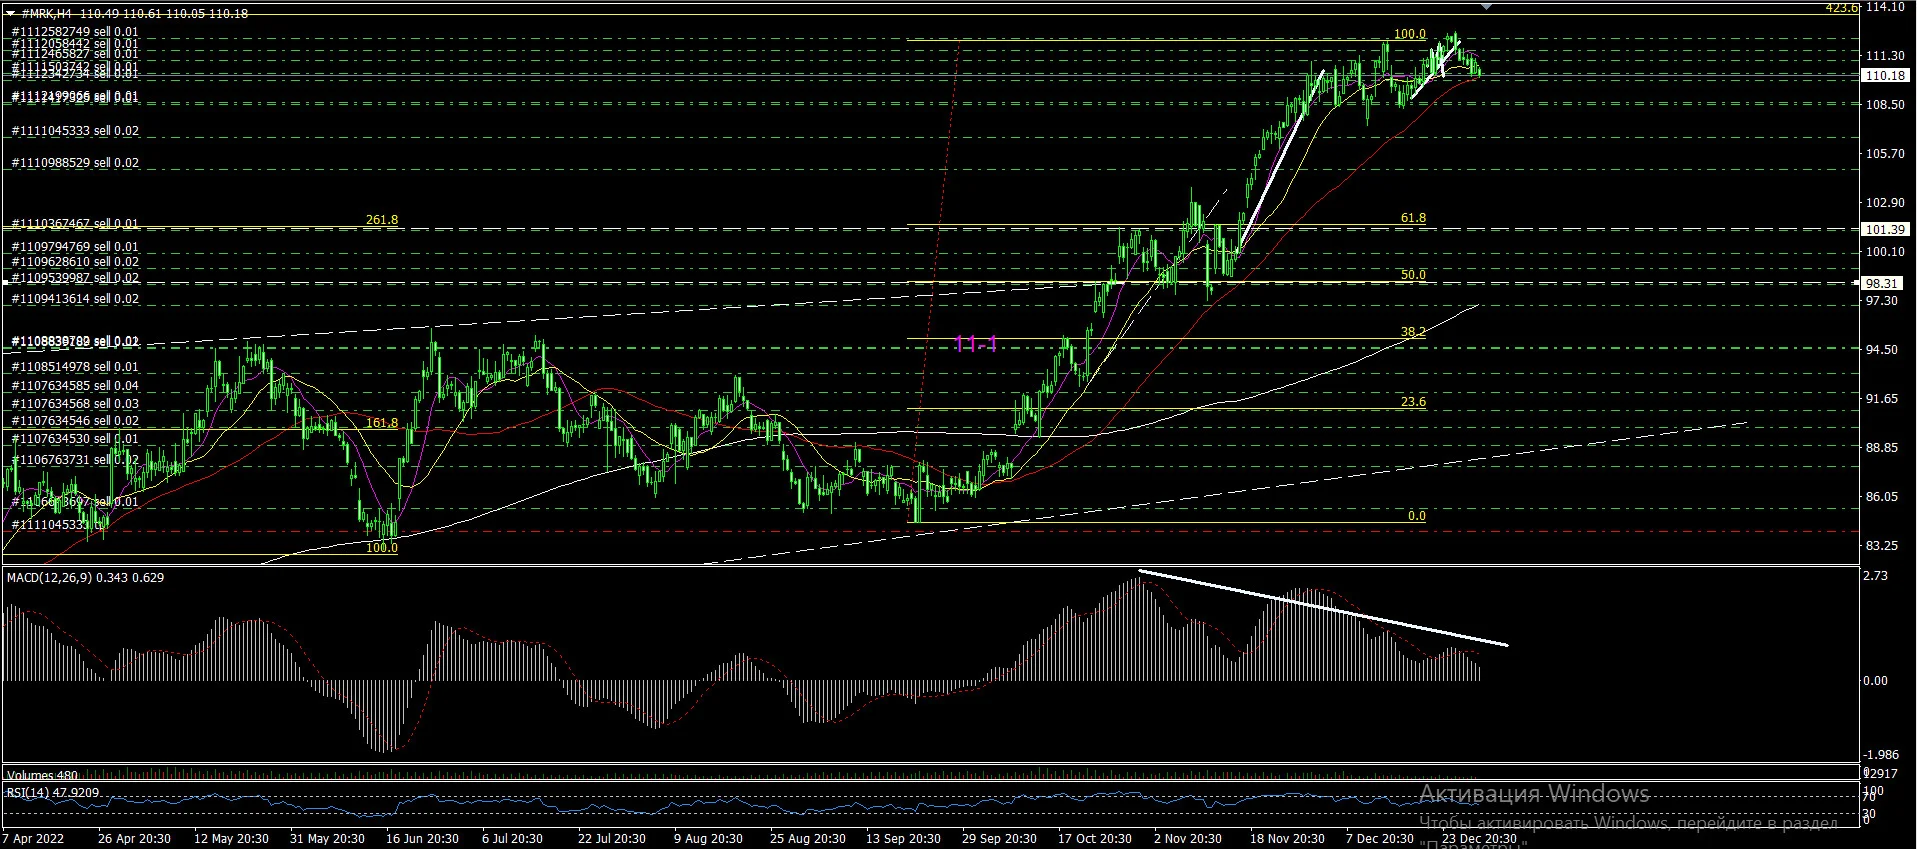This screenshot has height=849, width=1917.
Task: Click order label #1109628610 sell 0.02
Action: click(x=75, y=262)
